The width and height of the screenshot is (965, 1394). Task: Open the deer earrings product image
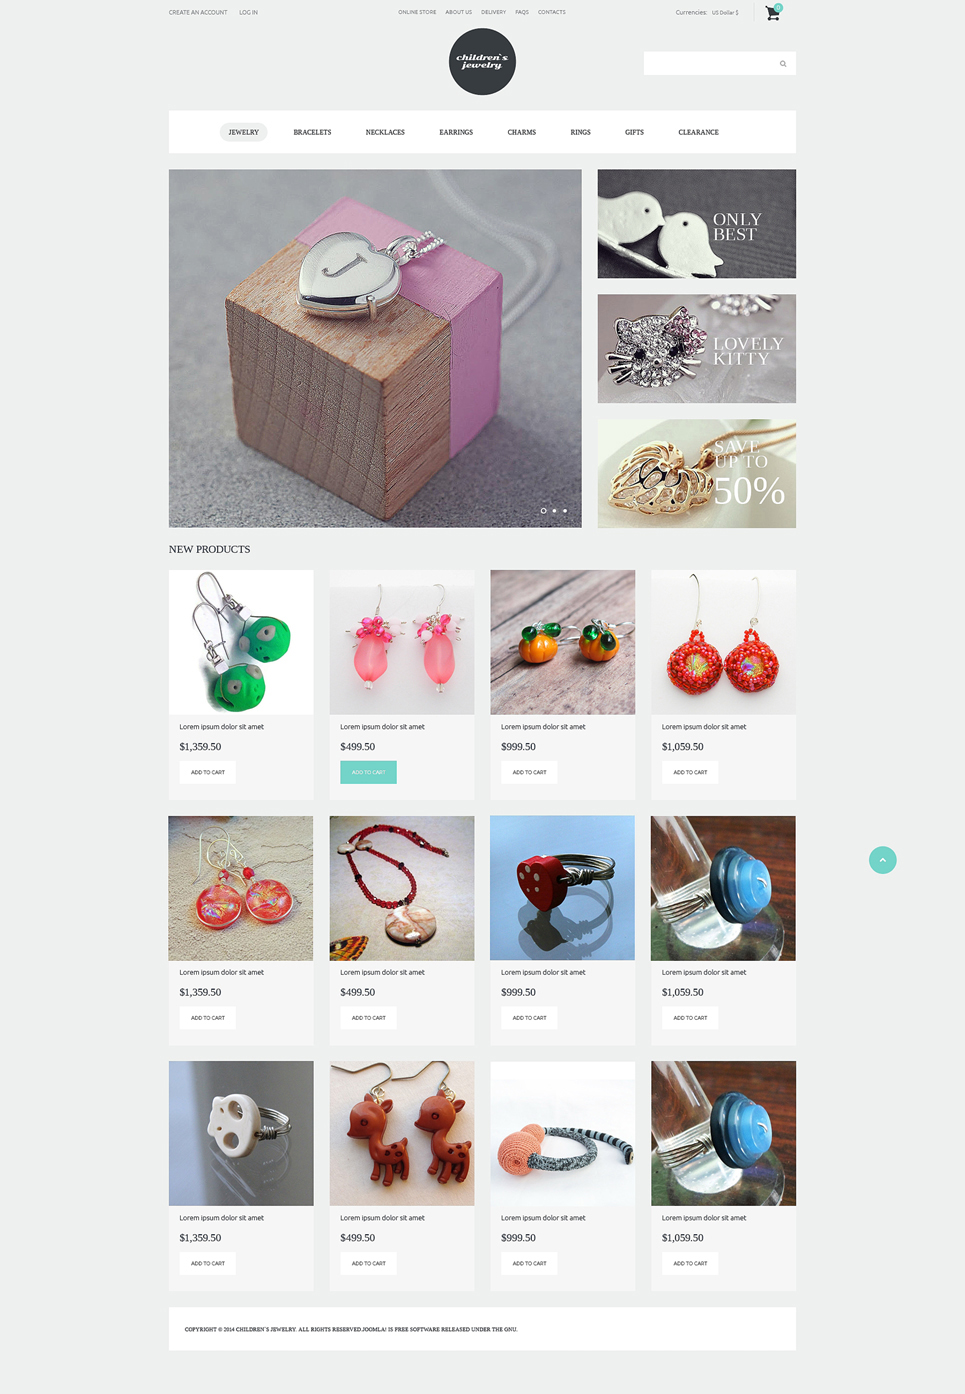(x=402, y=1133)
